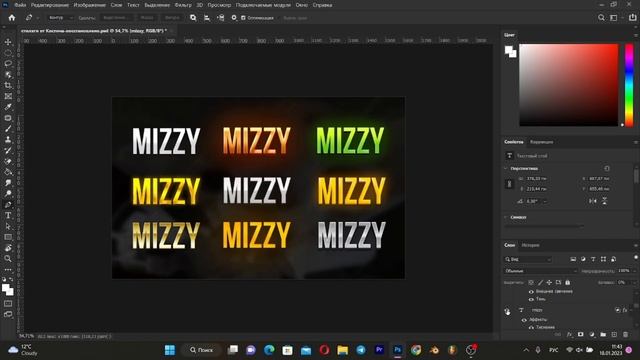Open path operations in options bar
Image resolution: width=640 pixels, height=360 pixels.
tap(193, 18)
